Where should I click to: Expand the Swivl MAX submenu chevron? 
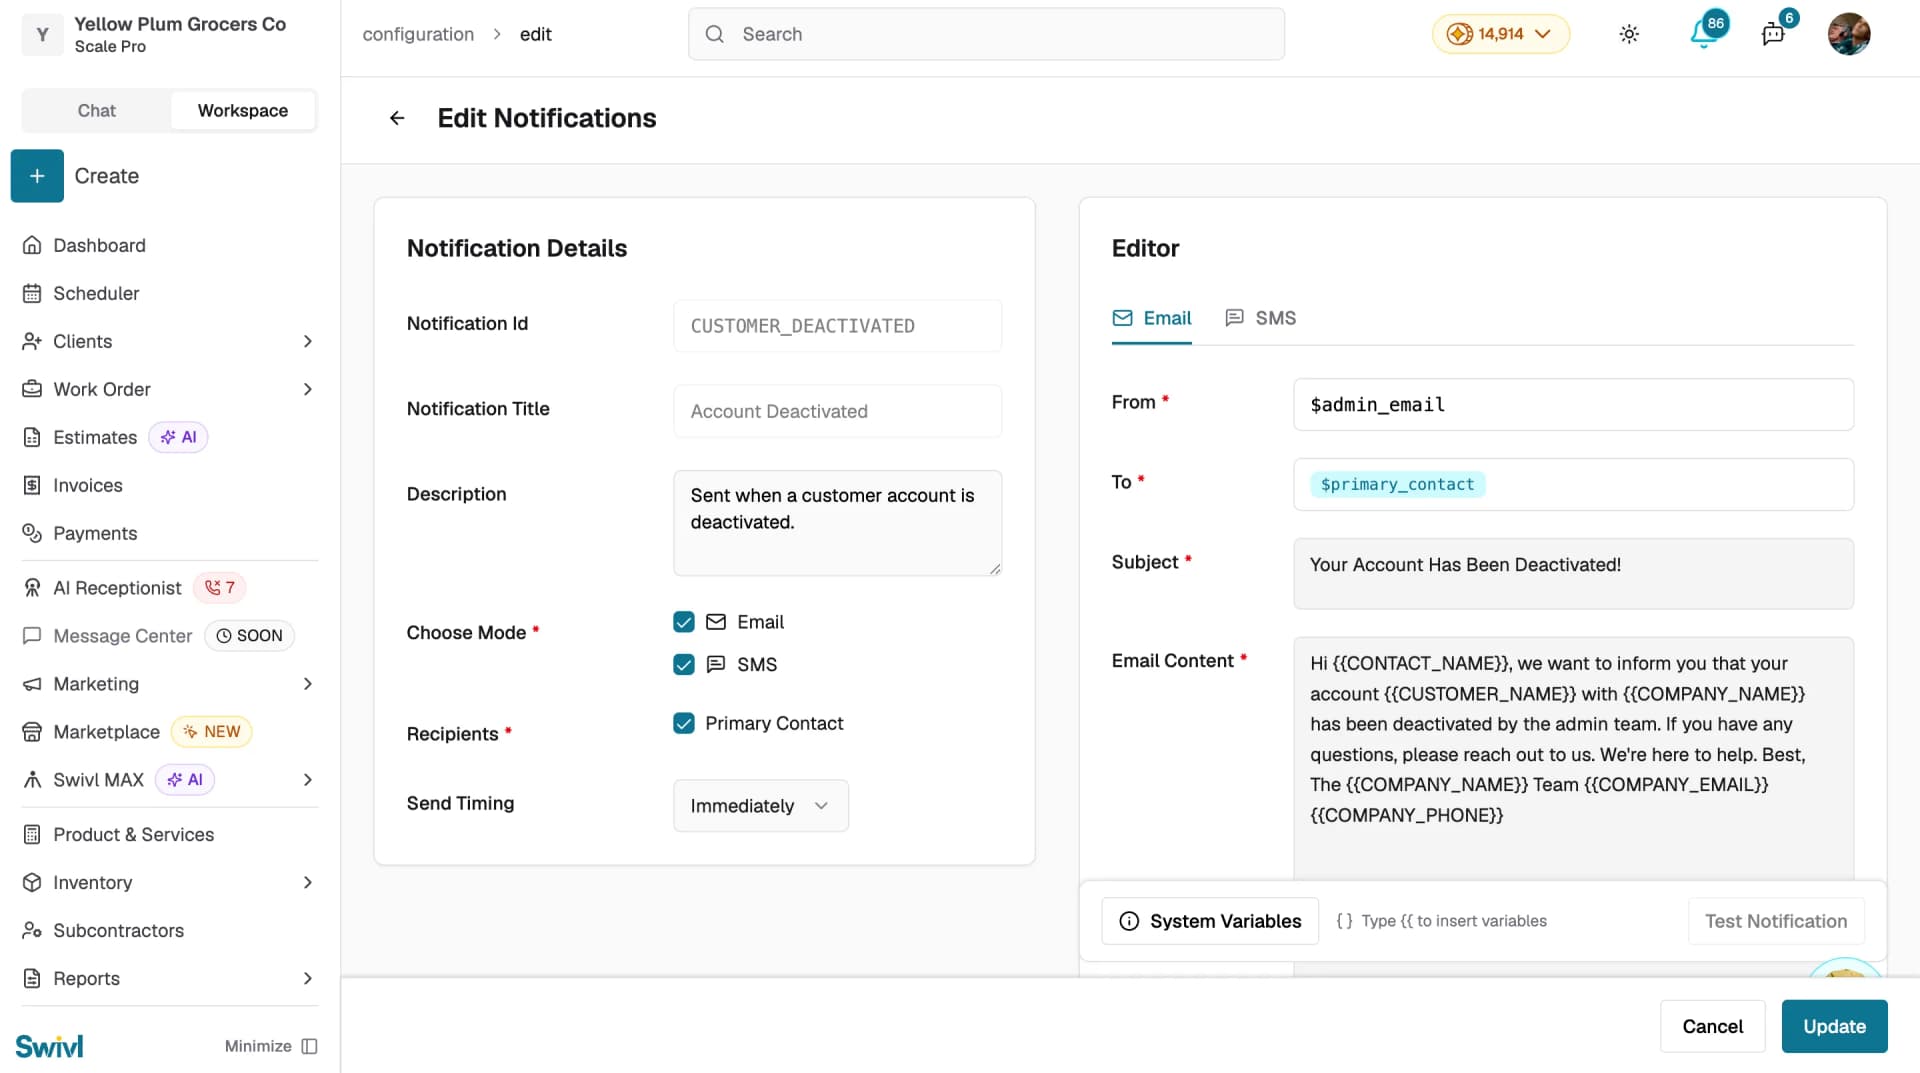pyautogui.click(x=308, y=780)
